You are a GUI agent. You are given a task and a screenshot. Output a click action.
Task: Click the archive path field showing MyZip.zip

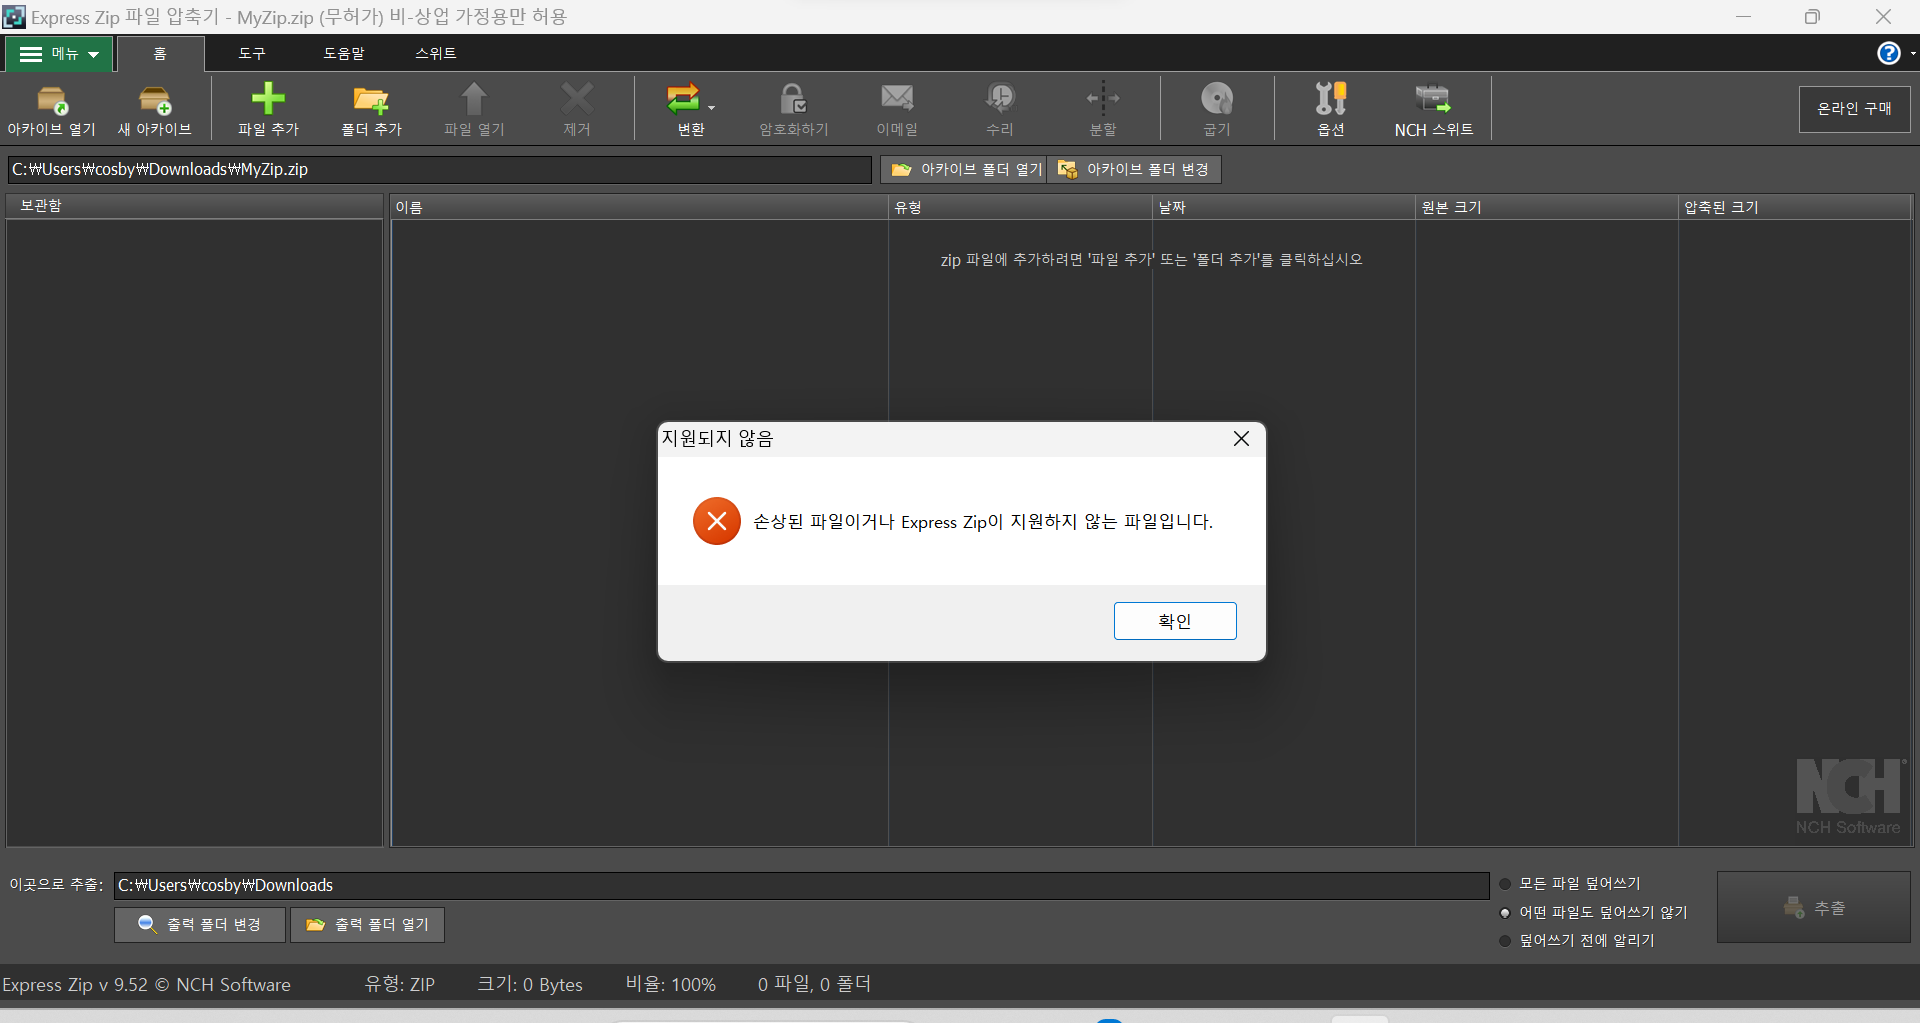tap(439, 170)
